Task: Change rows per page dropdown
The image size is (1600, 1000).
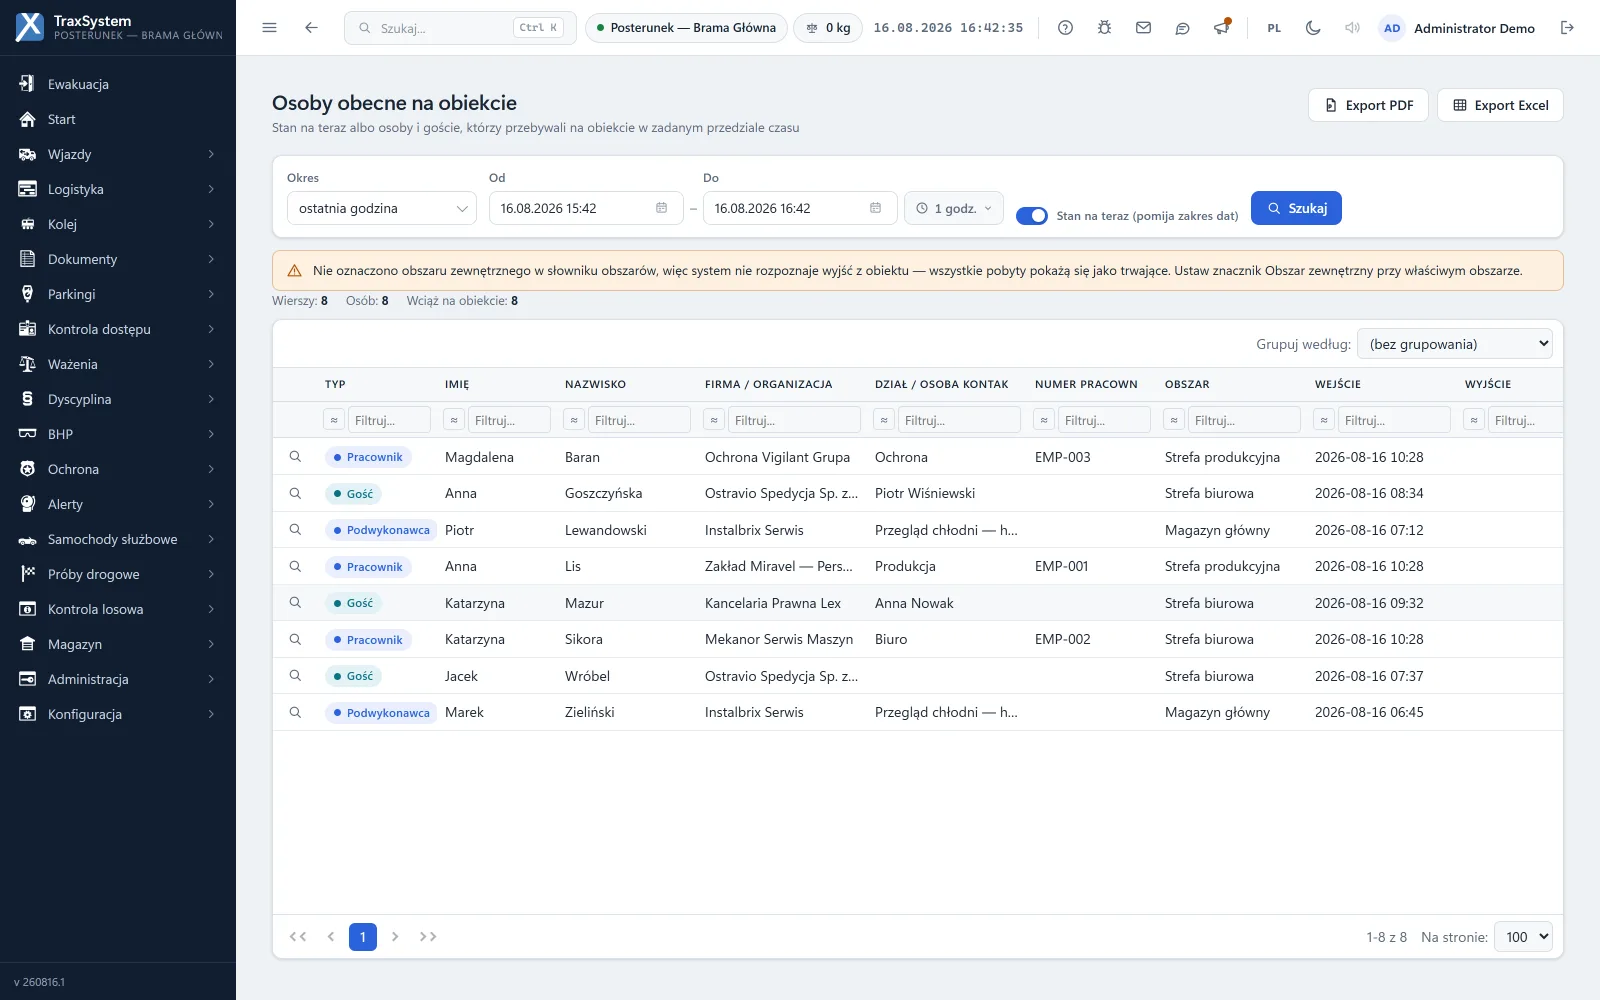Action: click(1522, 937)
